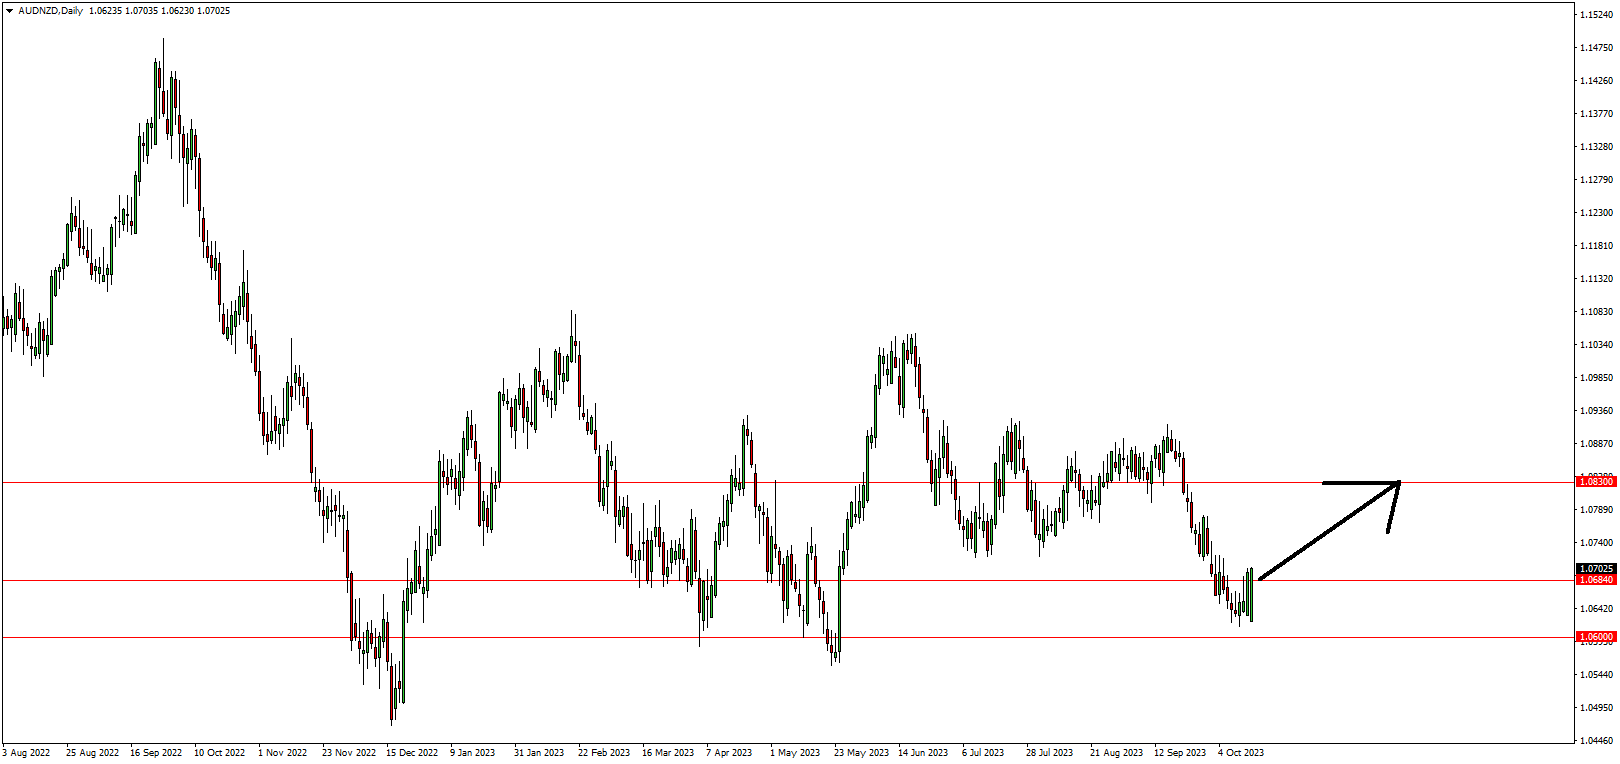
Task: Click the 16 Sep 2022 date label
Action: [x=156, y=753]
